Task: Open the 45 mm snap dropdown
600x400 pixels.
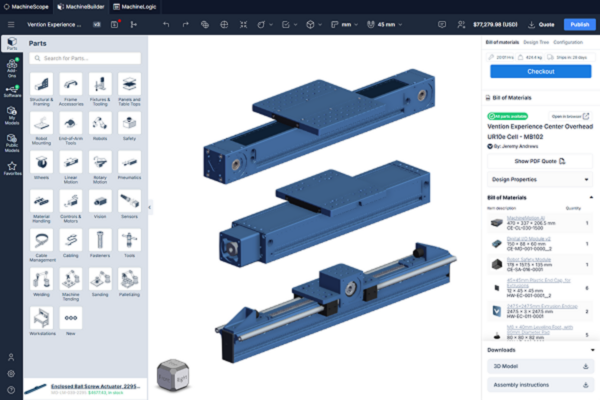Action: click(387, 23)
